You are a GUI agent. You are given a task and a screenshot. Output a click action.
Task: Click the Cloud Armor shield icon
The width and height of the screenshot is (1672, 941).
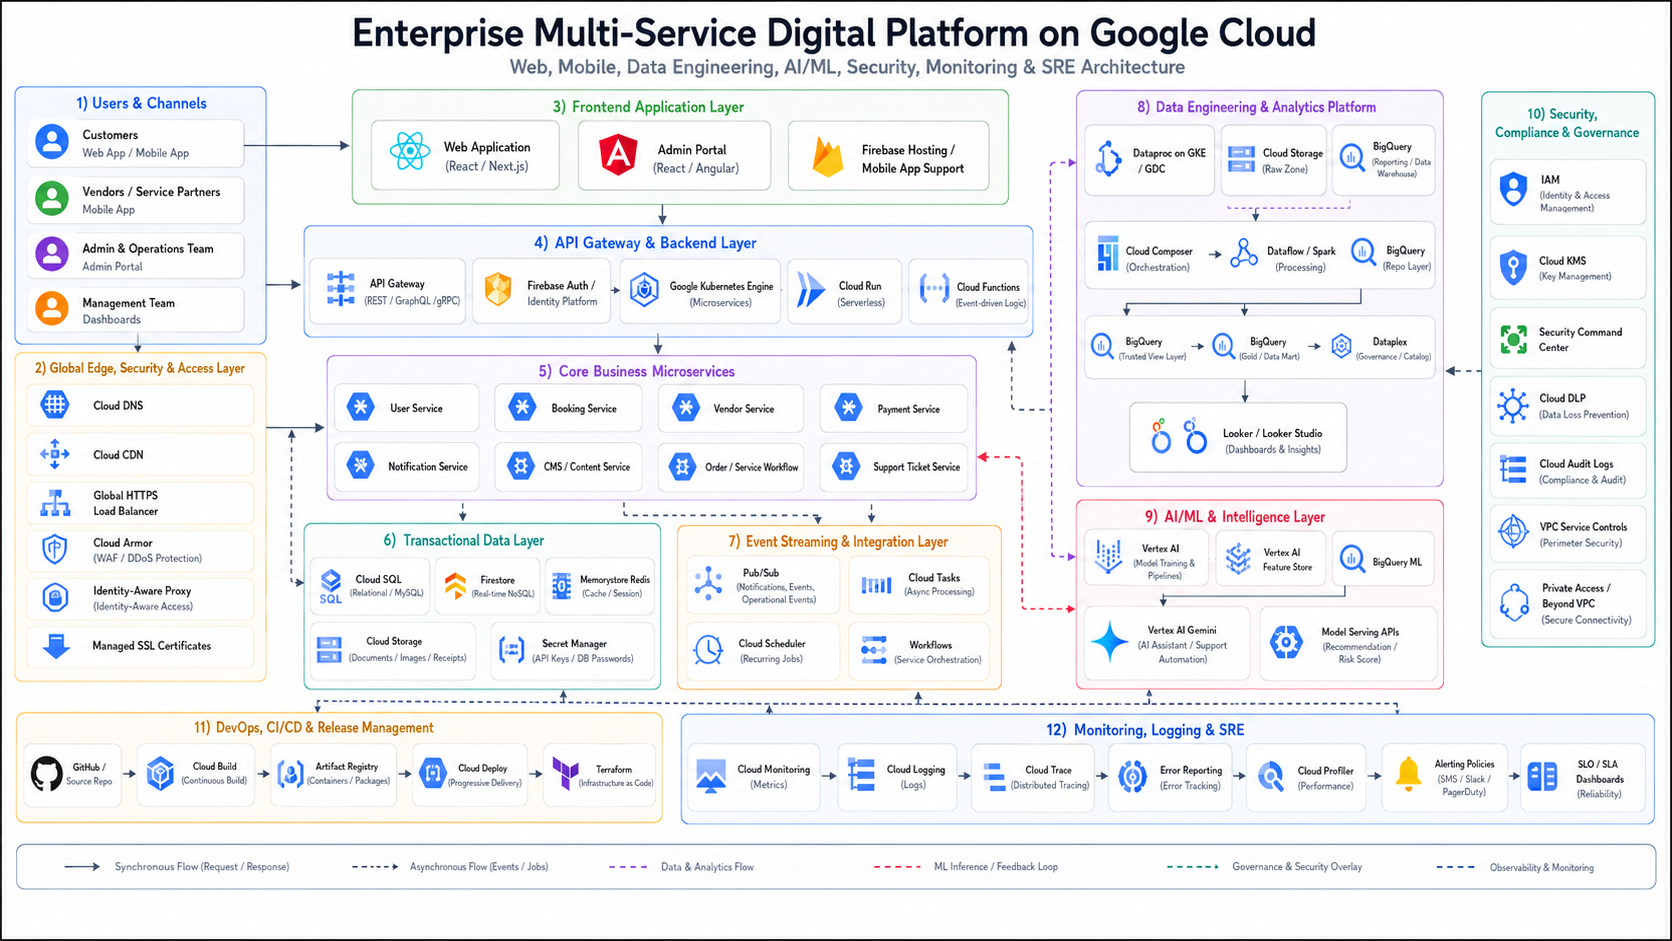pyautogui.click(x=55, y=549)
